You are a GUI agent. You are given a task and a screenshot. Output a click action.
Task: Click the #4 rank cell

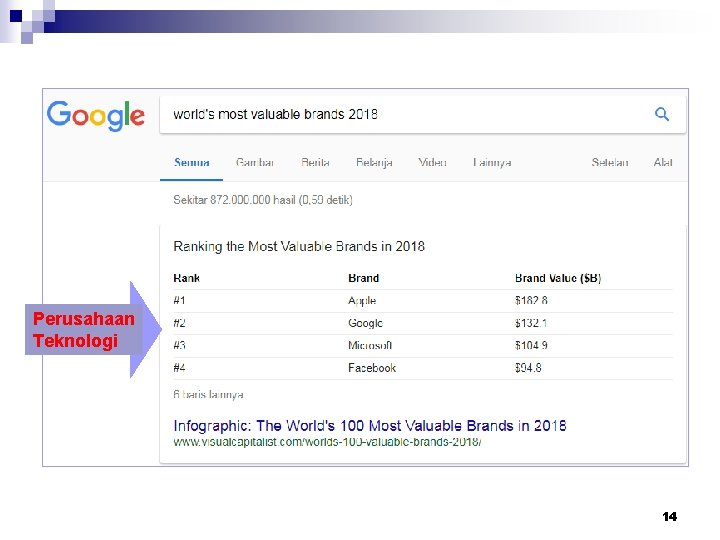point(179,368)
